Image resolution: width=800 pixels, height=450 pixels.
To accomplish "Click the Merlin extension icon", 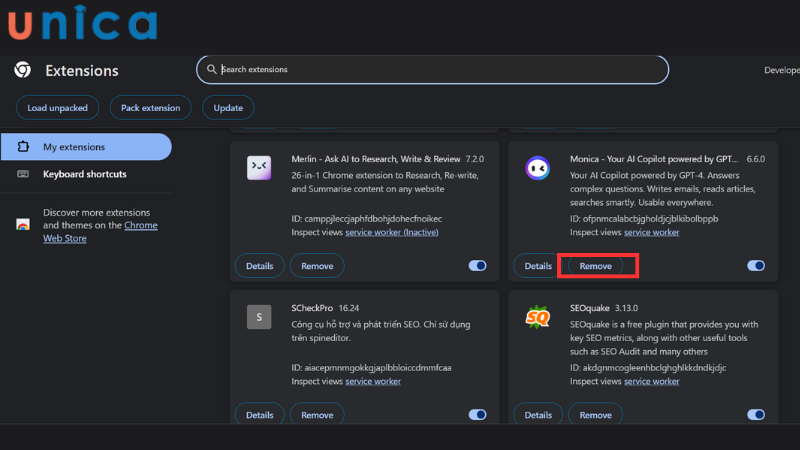I will coord(259,169).
